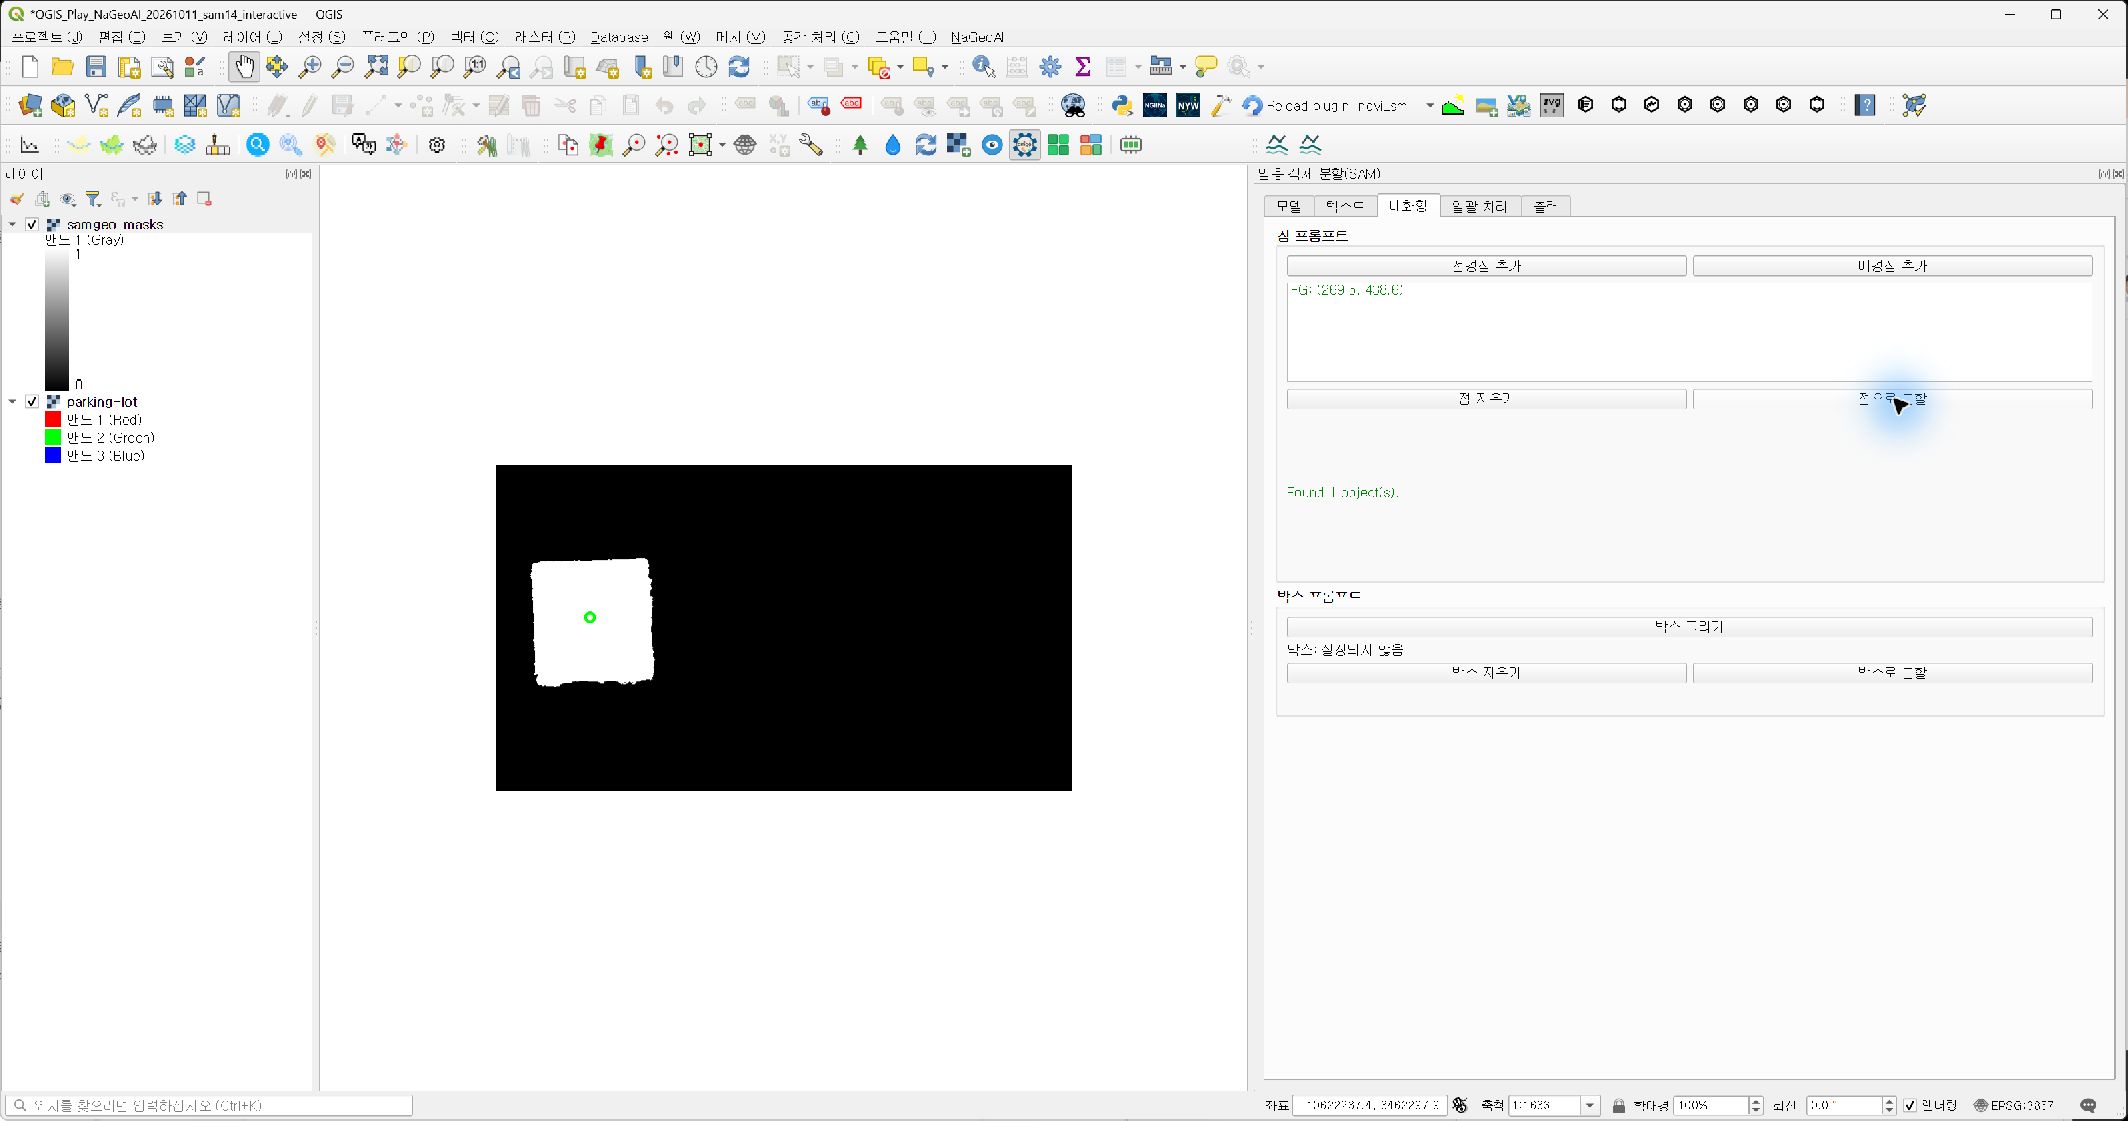The image size is (2128, 1121).
Task: Toggle the render checkbox in status bar
Action: [1910, 1105]
